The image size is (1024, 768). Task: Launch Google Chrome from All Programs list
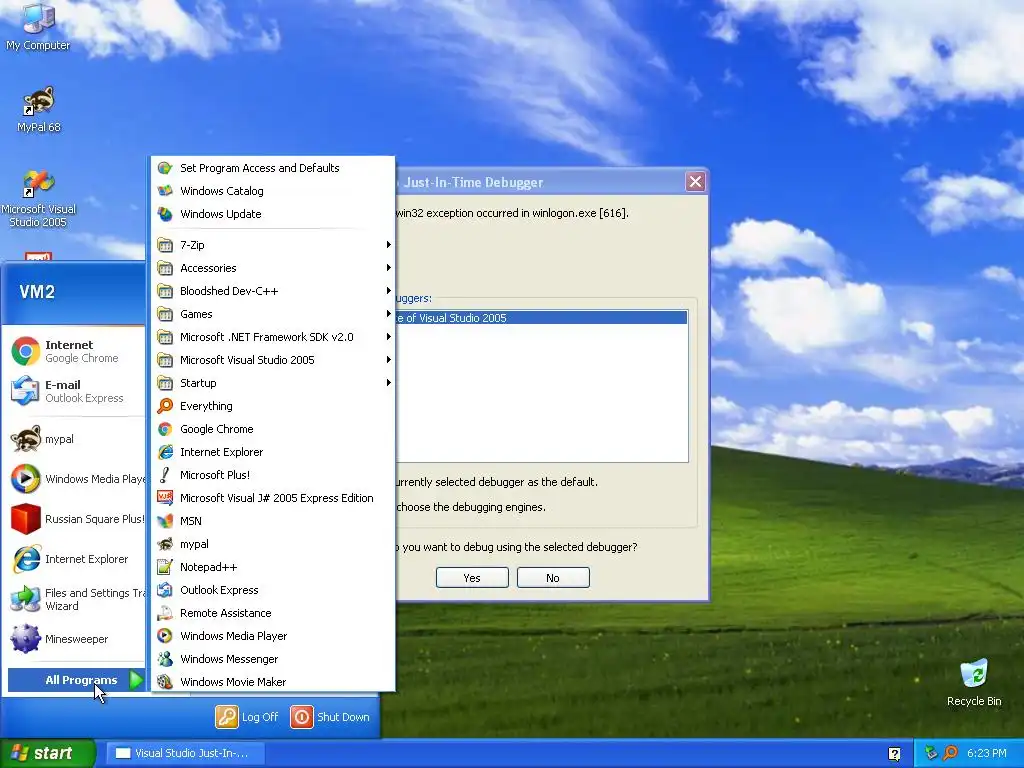273,428
